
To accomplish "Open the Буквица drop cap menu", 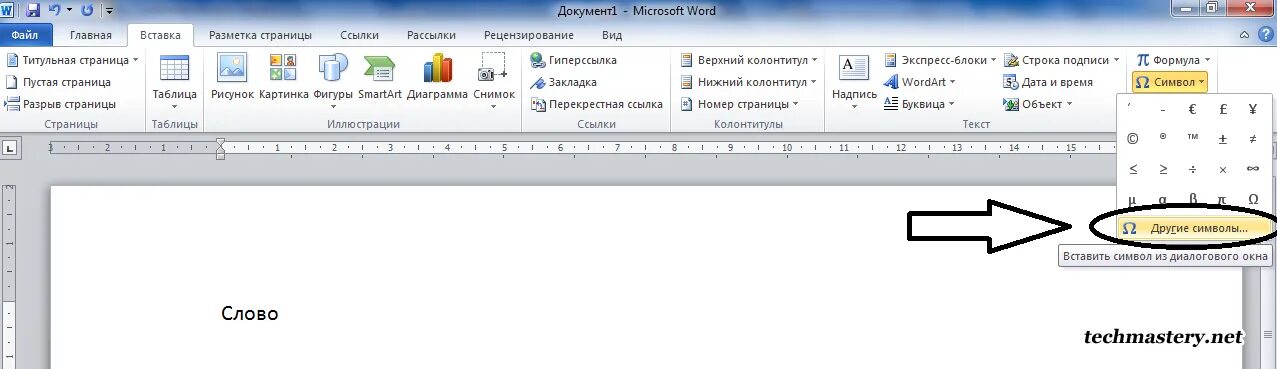I will (x=919, y=104).
